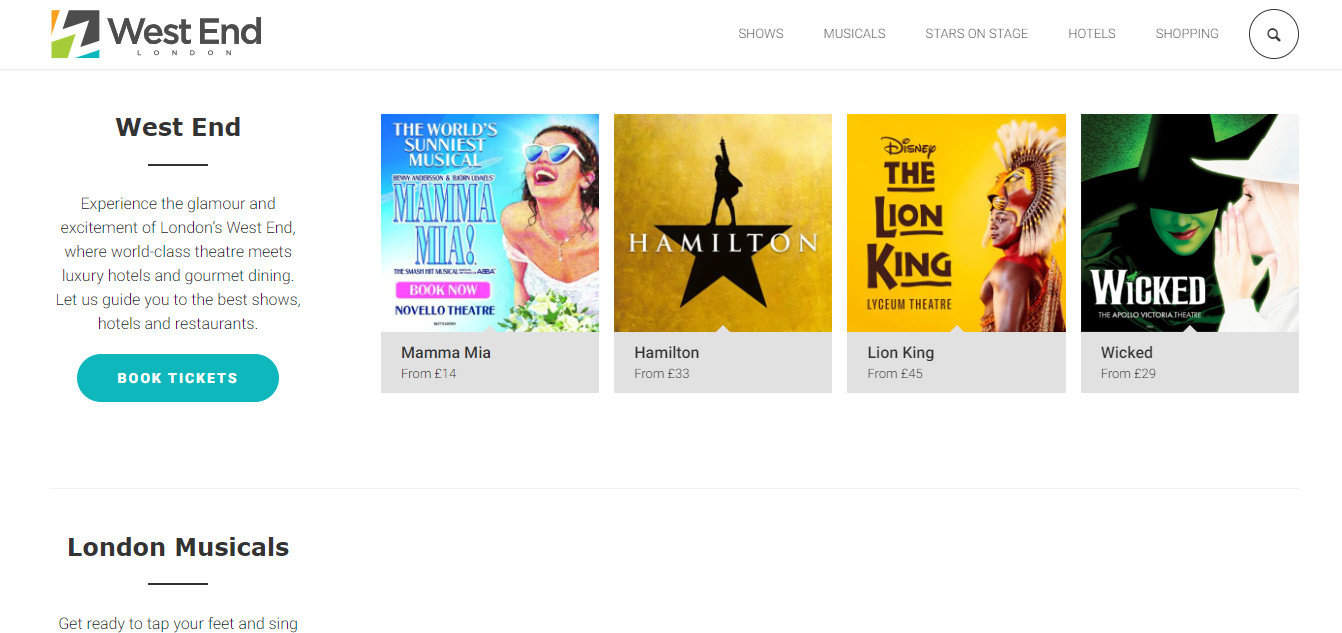Open the search magnifier icon
The width and height of the screenshot is (1342, 633).
click(1273, 34)
